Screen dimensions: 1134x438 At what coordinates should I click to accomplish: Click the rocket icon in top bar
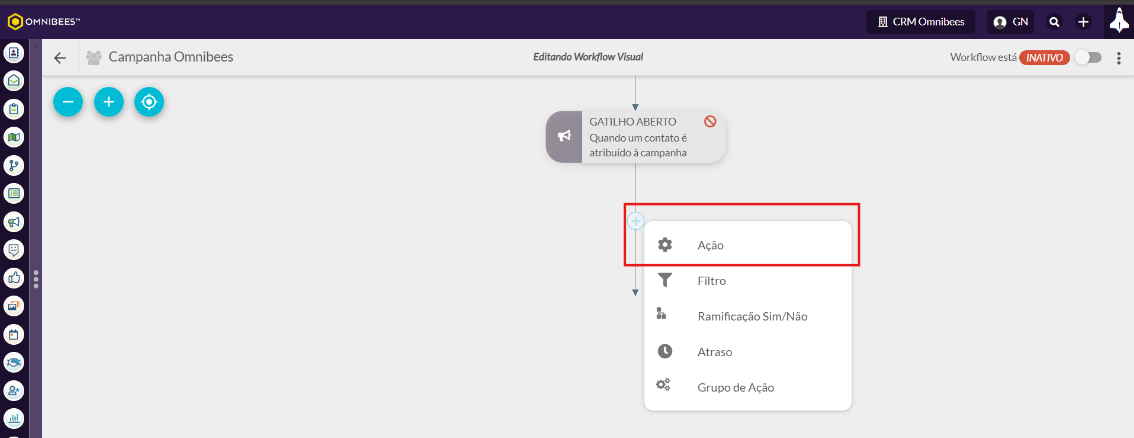click(x=1119, y=20)
